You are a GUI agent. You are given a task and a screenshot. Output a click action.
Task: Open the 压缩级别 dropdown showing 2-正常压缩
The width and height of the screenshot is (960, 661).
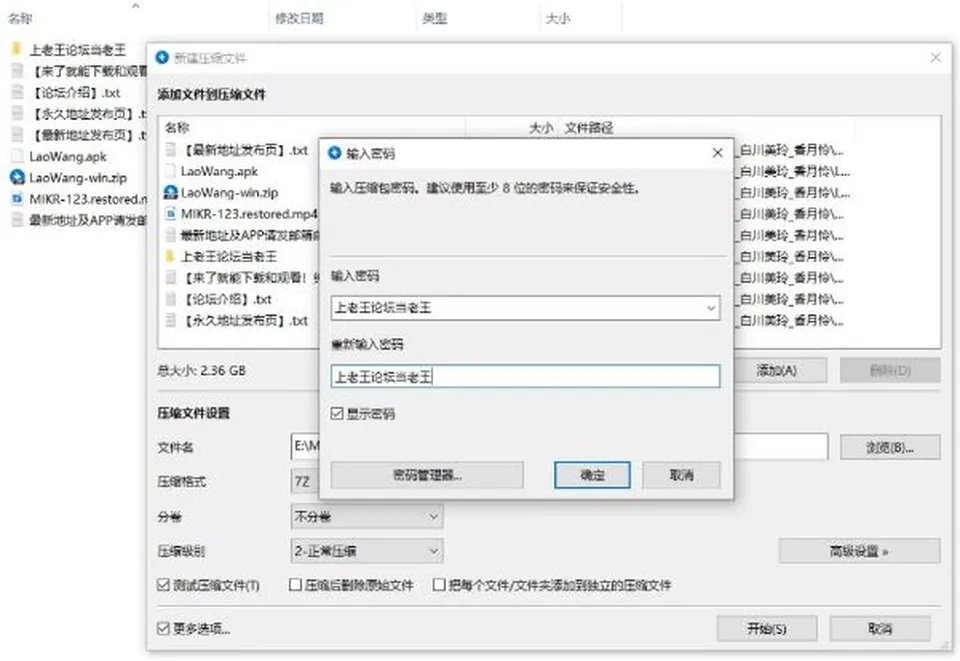[x=367, y=551]
